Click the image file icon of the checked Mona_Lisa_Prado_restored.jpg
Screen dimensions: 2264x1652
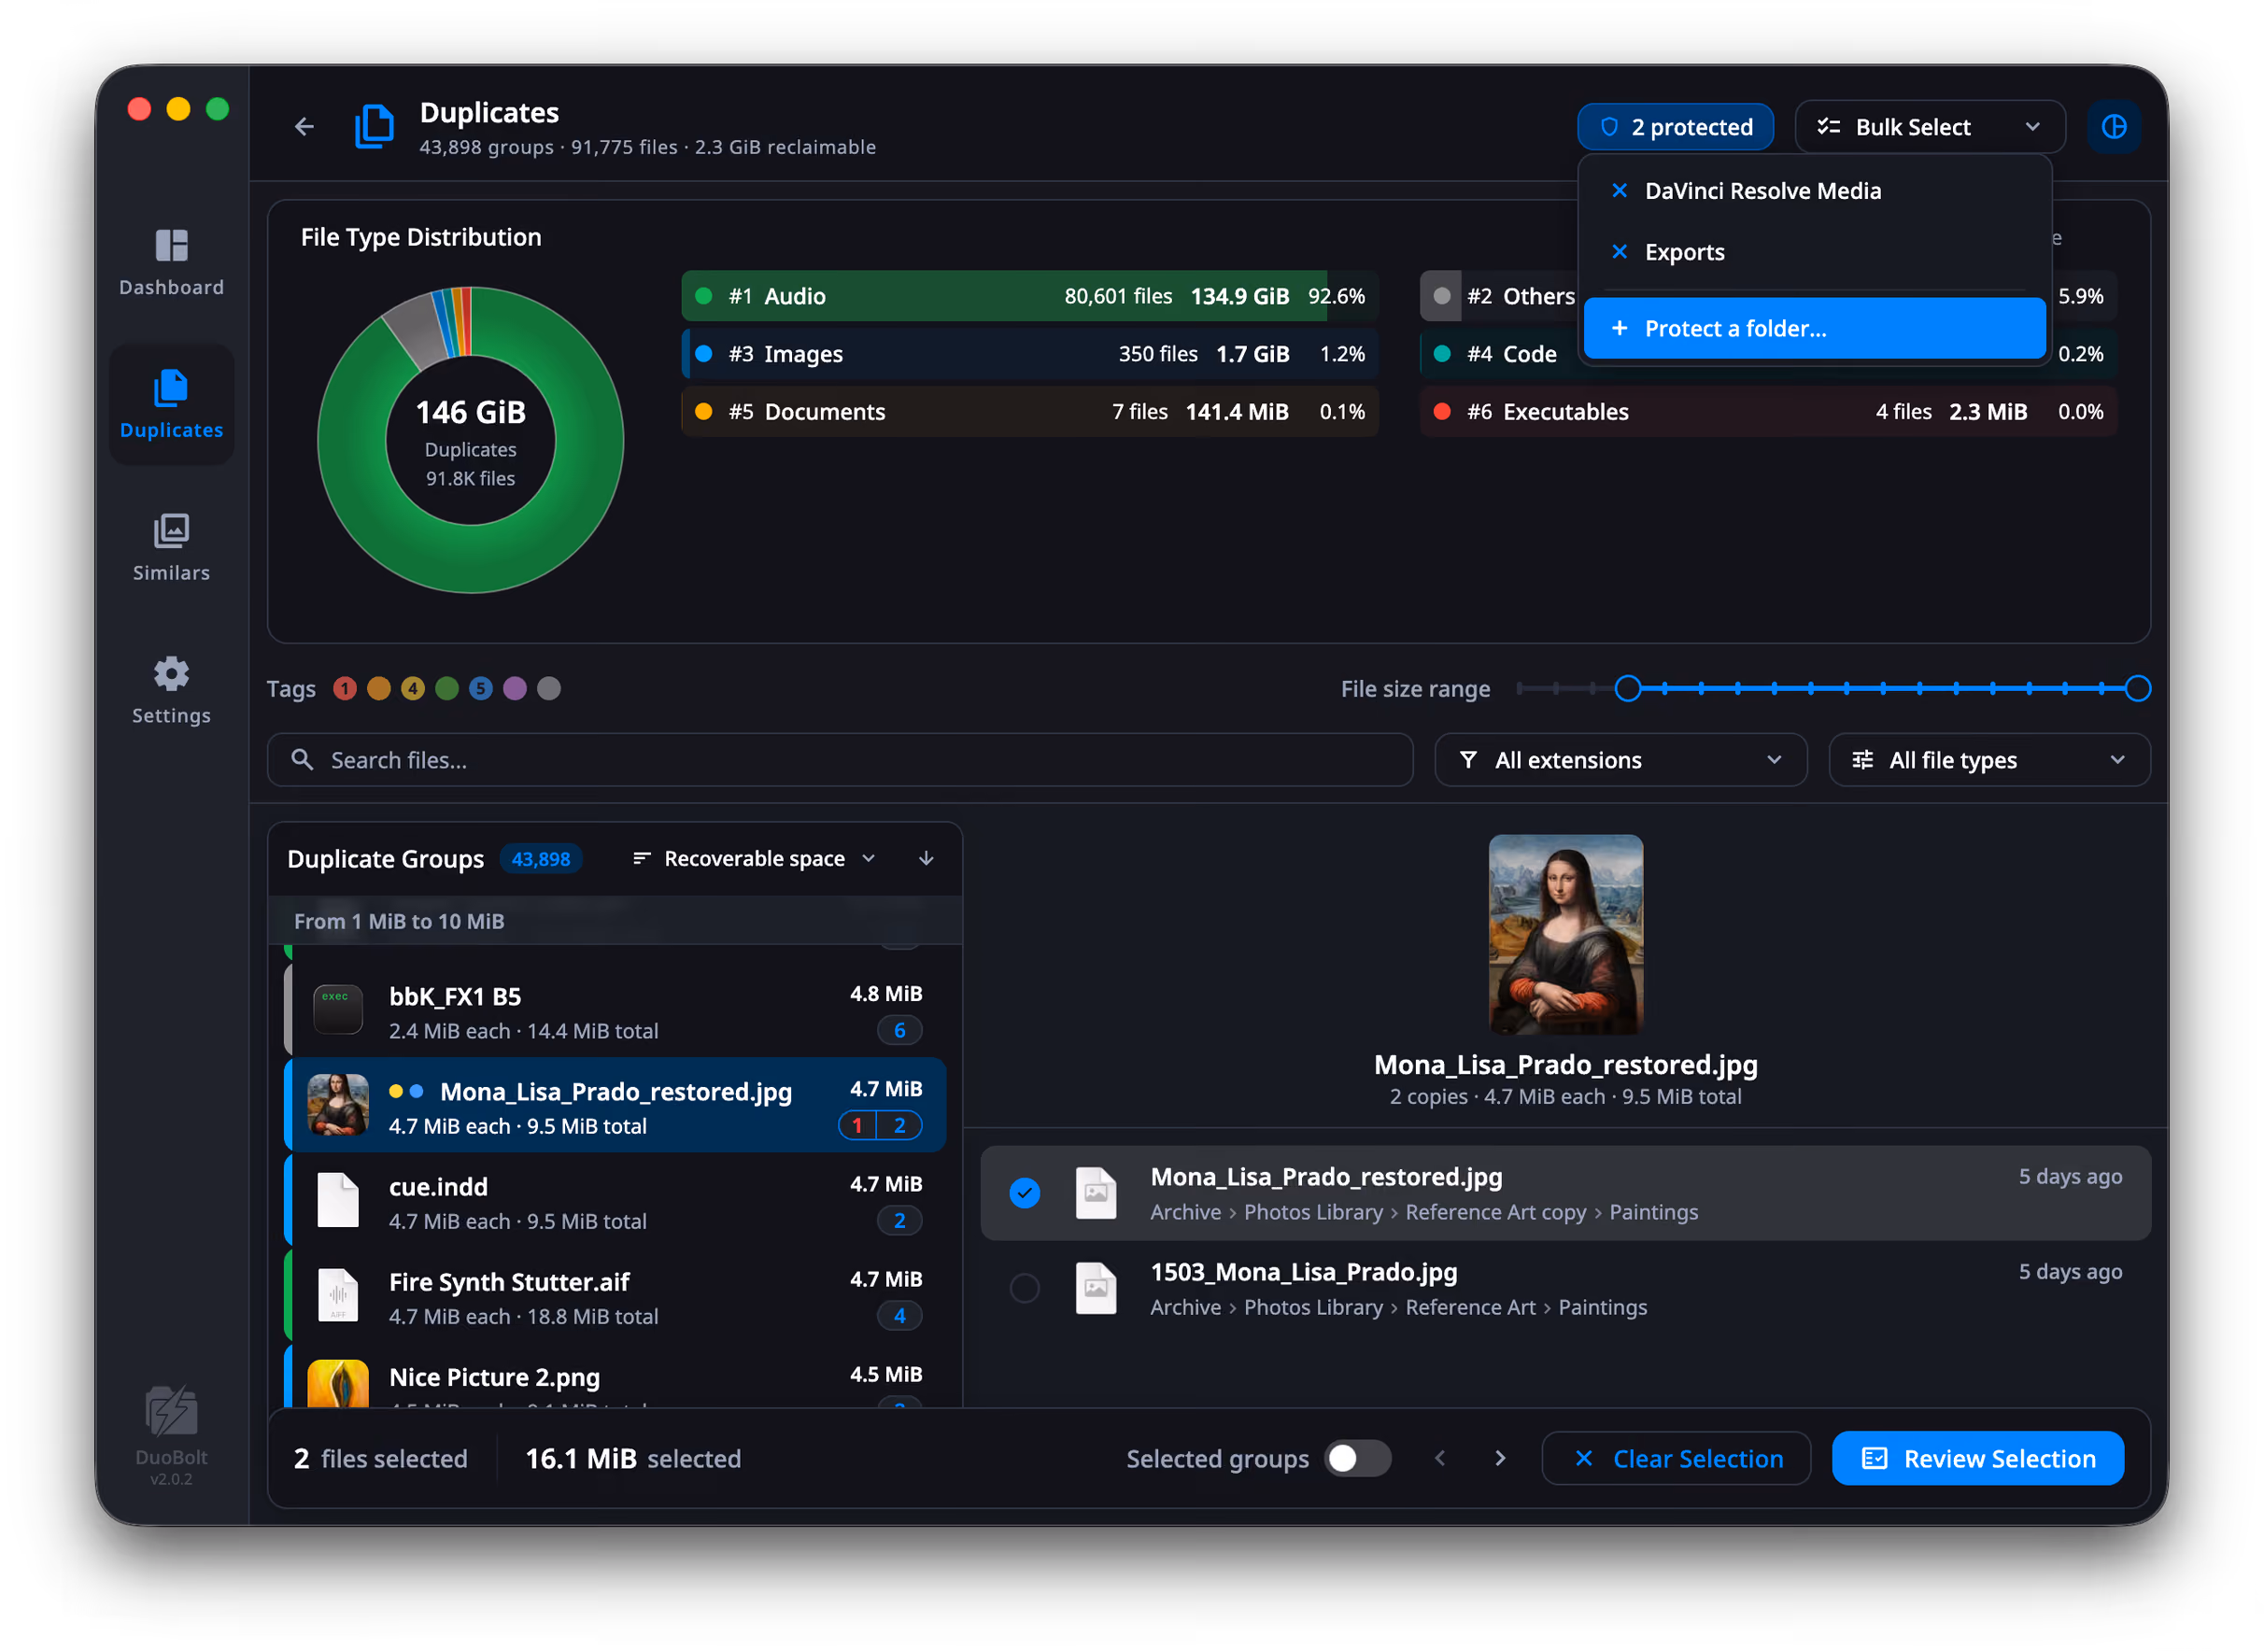pyautogui.click(x=1096, y=1194)
